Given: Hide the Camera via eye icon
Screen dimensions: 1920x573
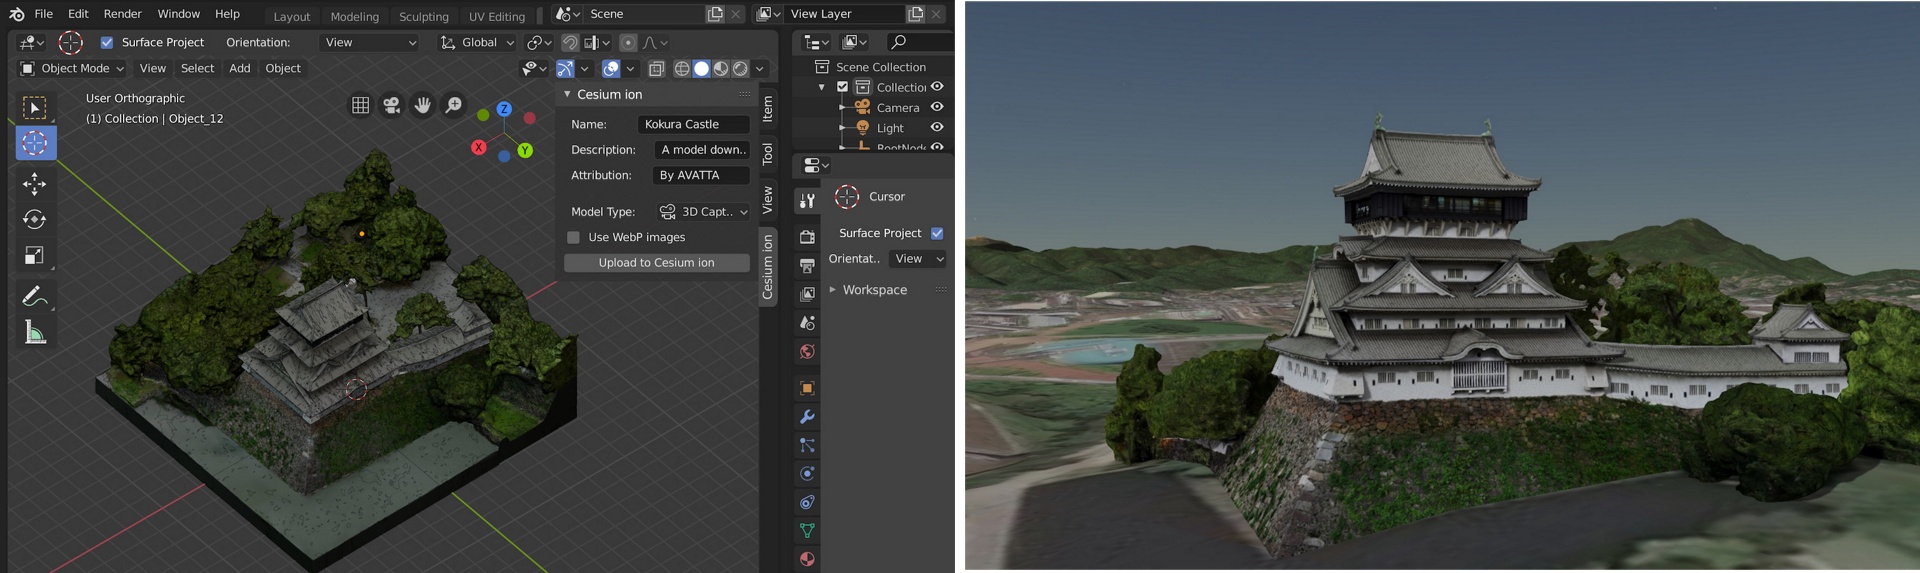Looking at the screenshot, I should point(937,107).
